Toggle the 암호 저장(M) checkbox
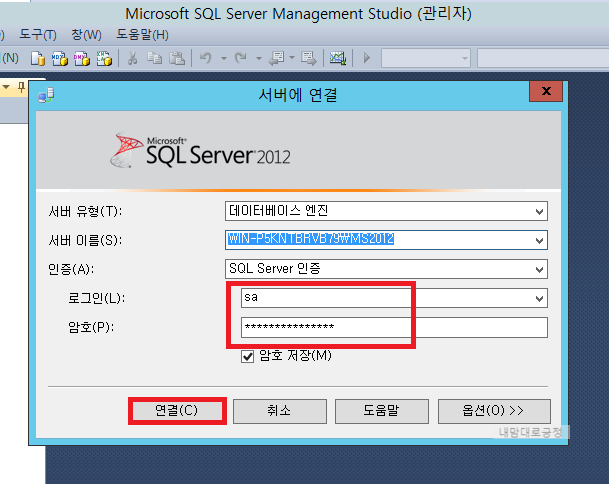Viewport: 609px width, 484px height. (x=247, y=356)
